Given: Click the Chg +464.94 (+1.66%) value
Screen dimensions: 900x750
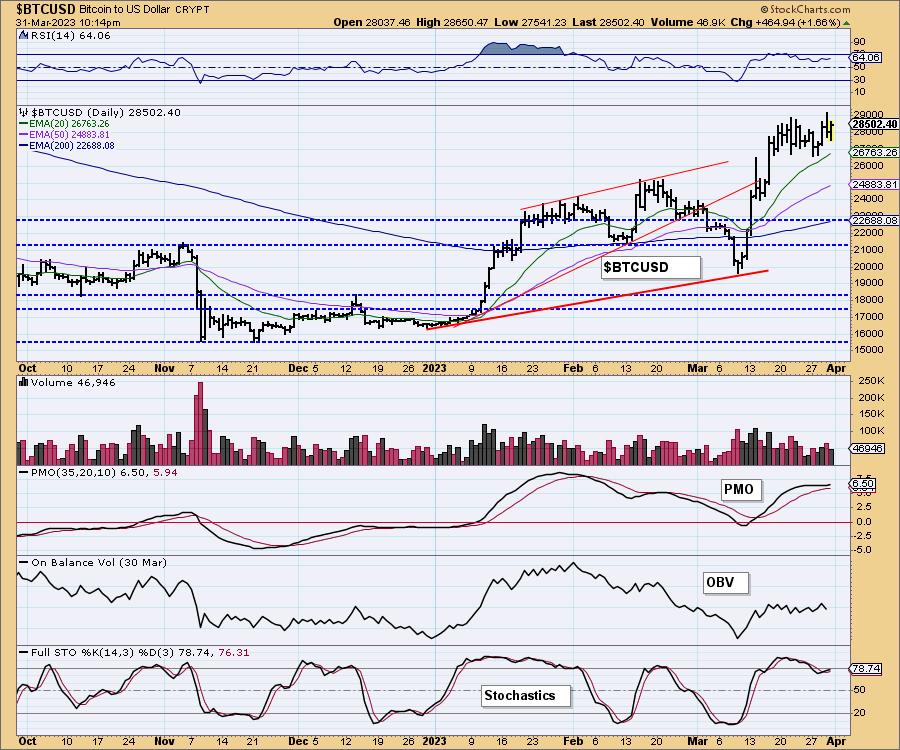Looking at the screenshot, I should 786,22.
